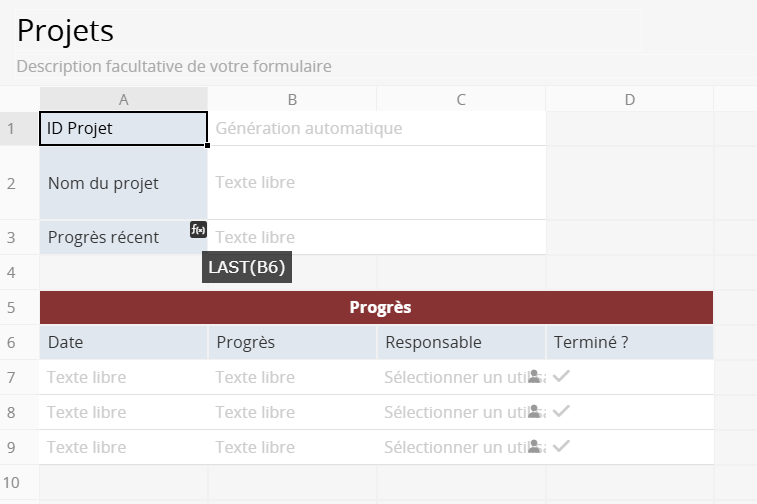Edit the optional form description field
Viewport: 757px width, 504px height.
(174, 66)
